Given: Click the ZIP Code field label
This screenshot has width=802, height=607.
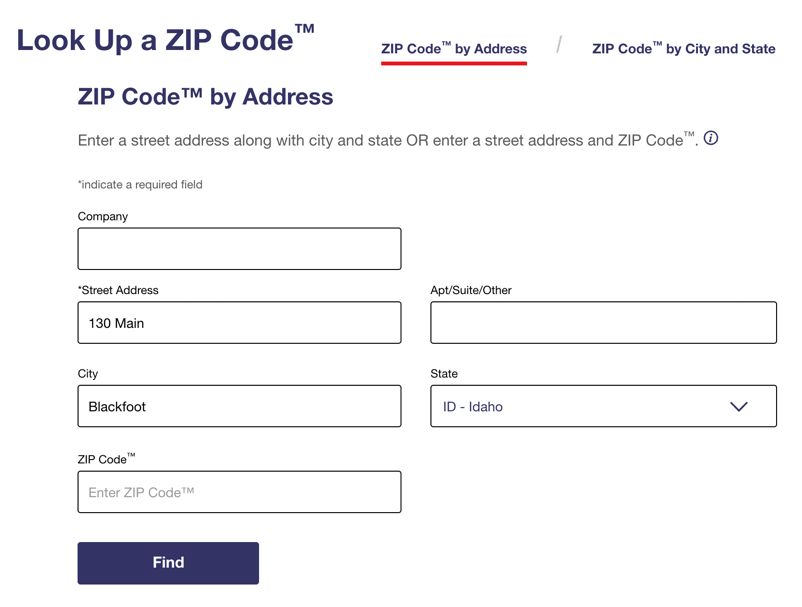Looking at the screenshot, I should (x=106, y=459).
